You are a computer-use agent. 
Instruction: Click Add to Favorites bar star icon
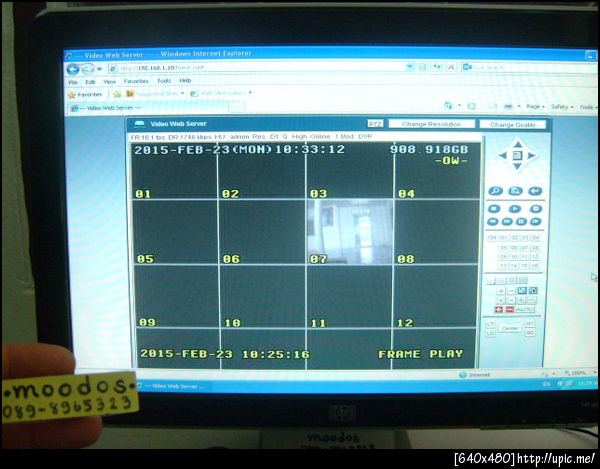coord(117,94)
